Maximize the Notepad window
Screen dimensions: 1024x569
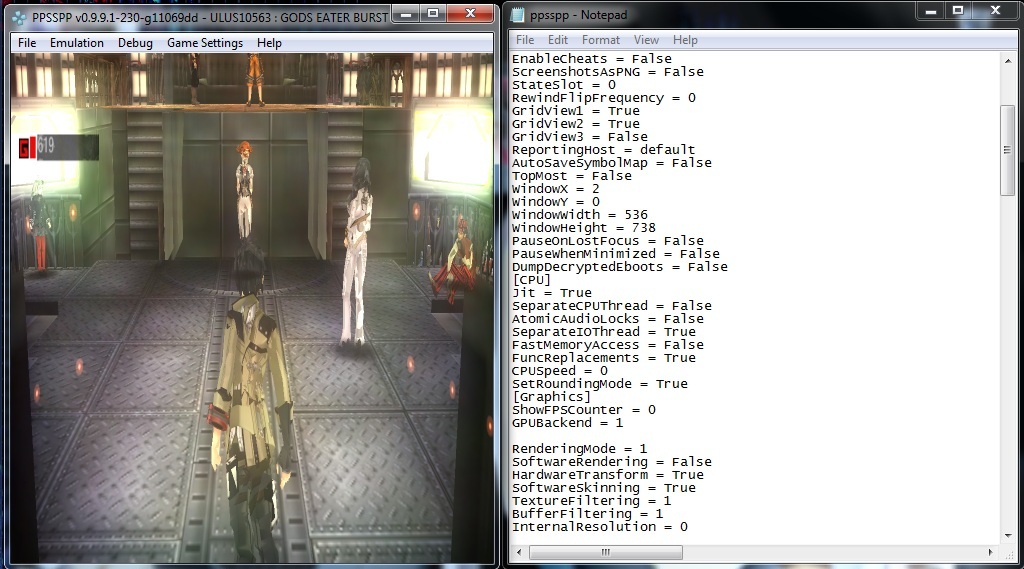point(957,12)
